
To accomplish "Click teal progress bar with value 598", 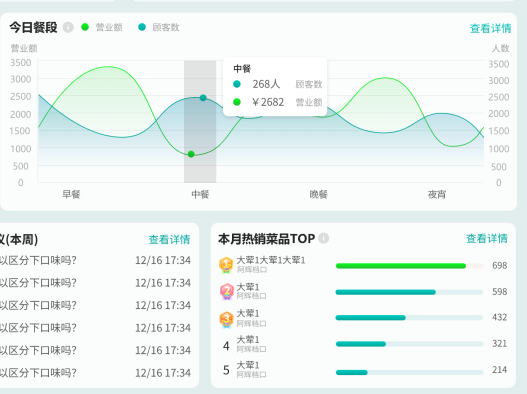I will click(x=409, y=292).
